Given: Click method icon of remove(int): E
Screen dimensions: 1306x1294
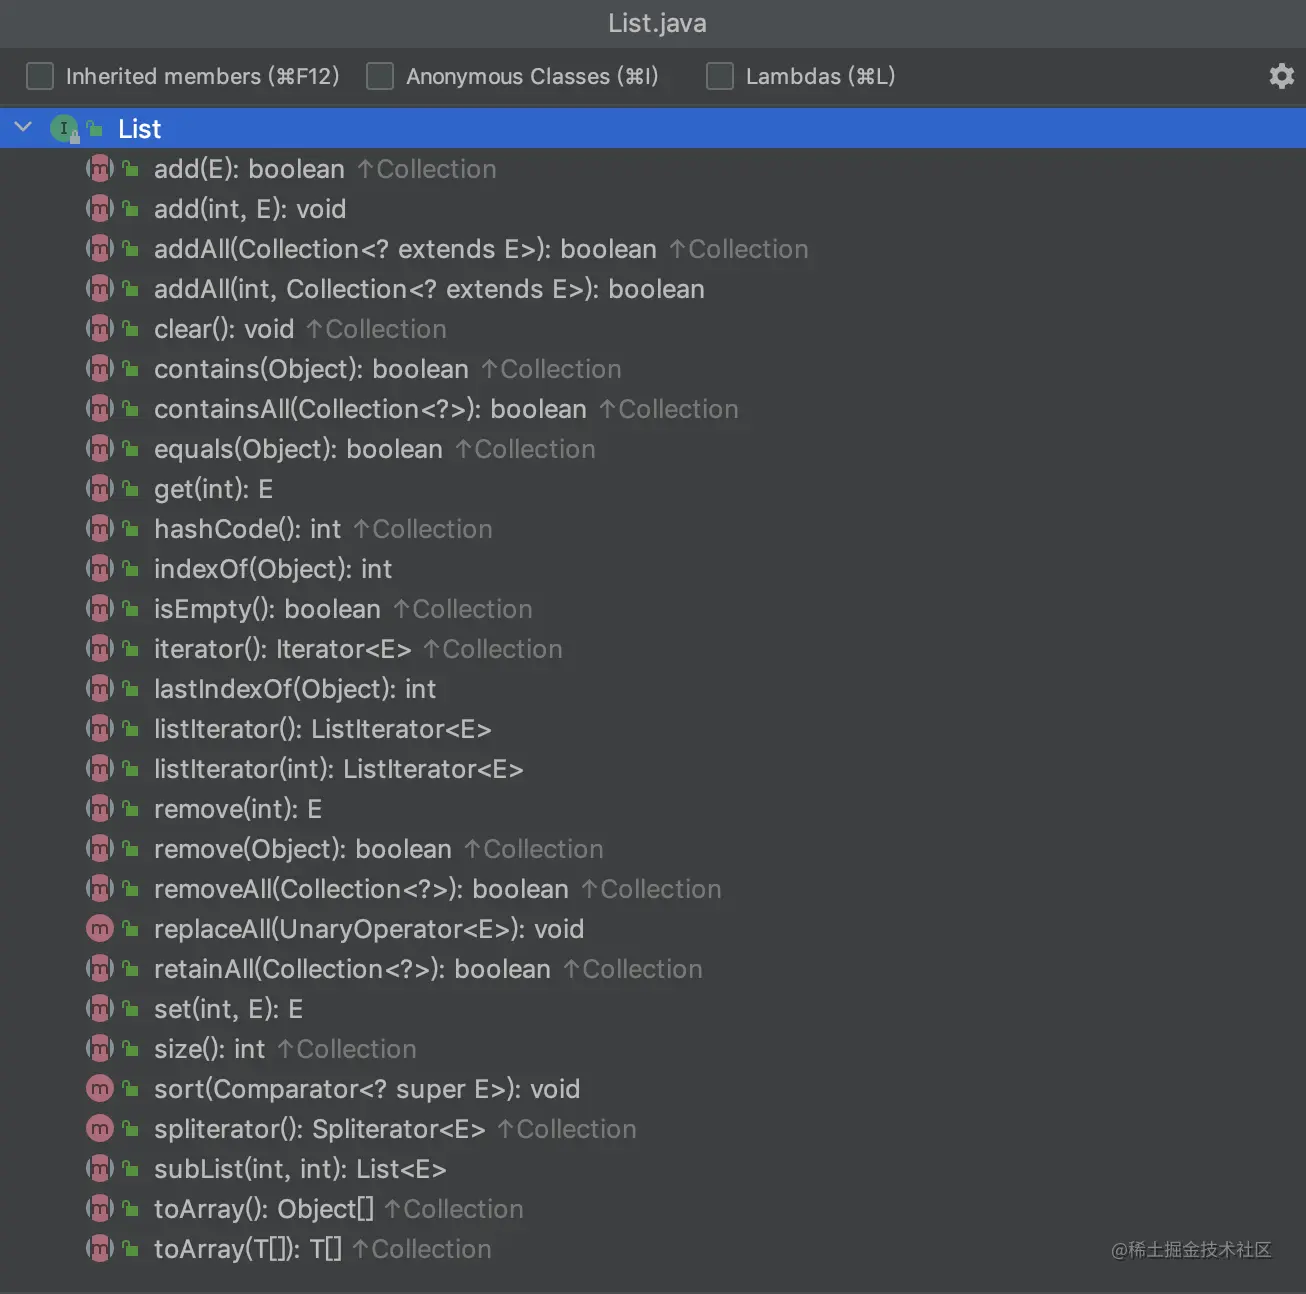Looking at the screenshot, I should pos(100,808).
